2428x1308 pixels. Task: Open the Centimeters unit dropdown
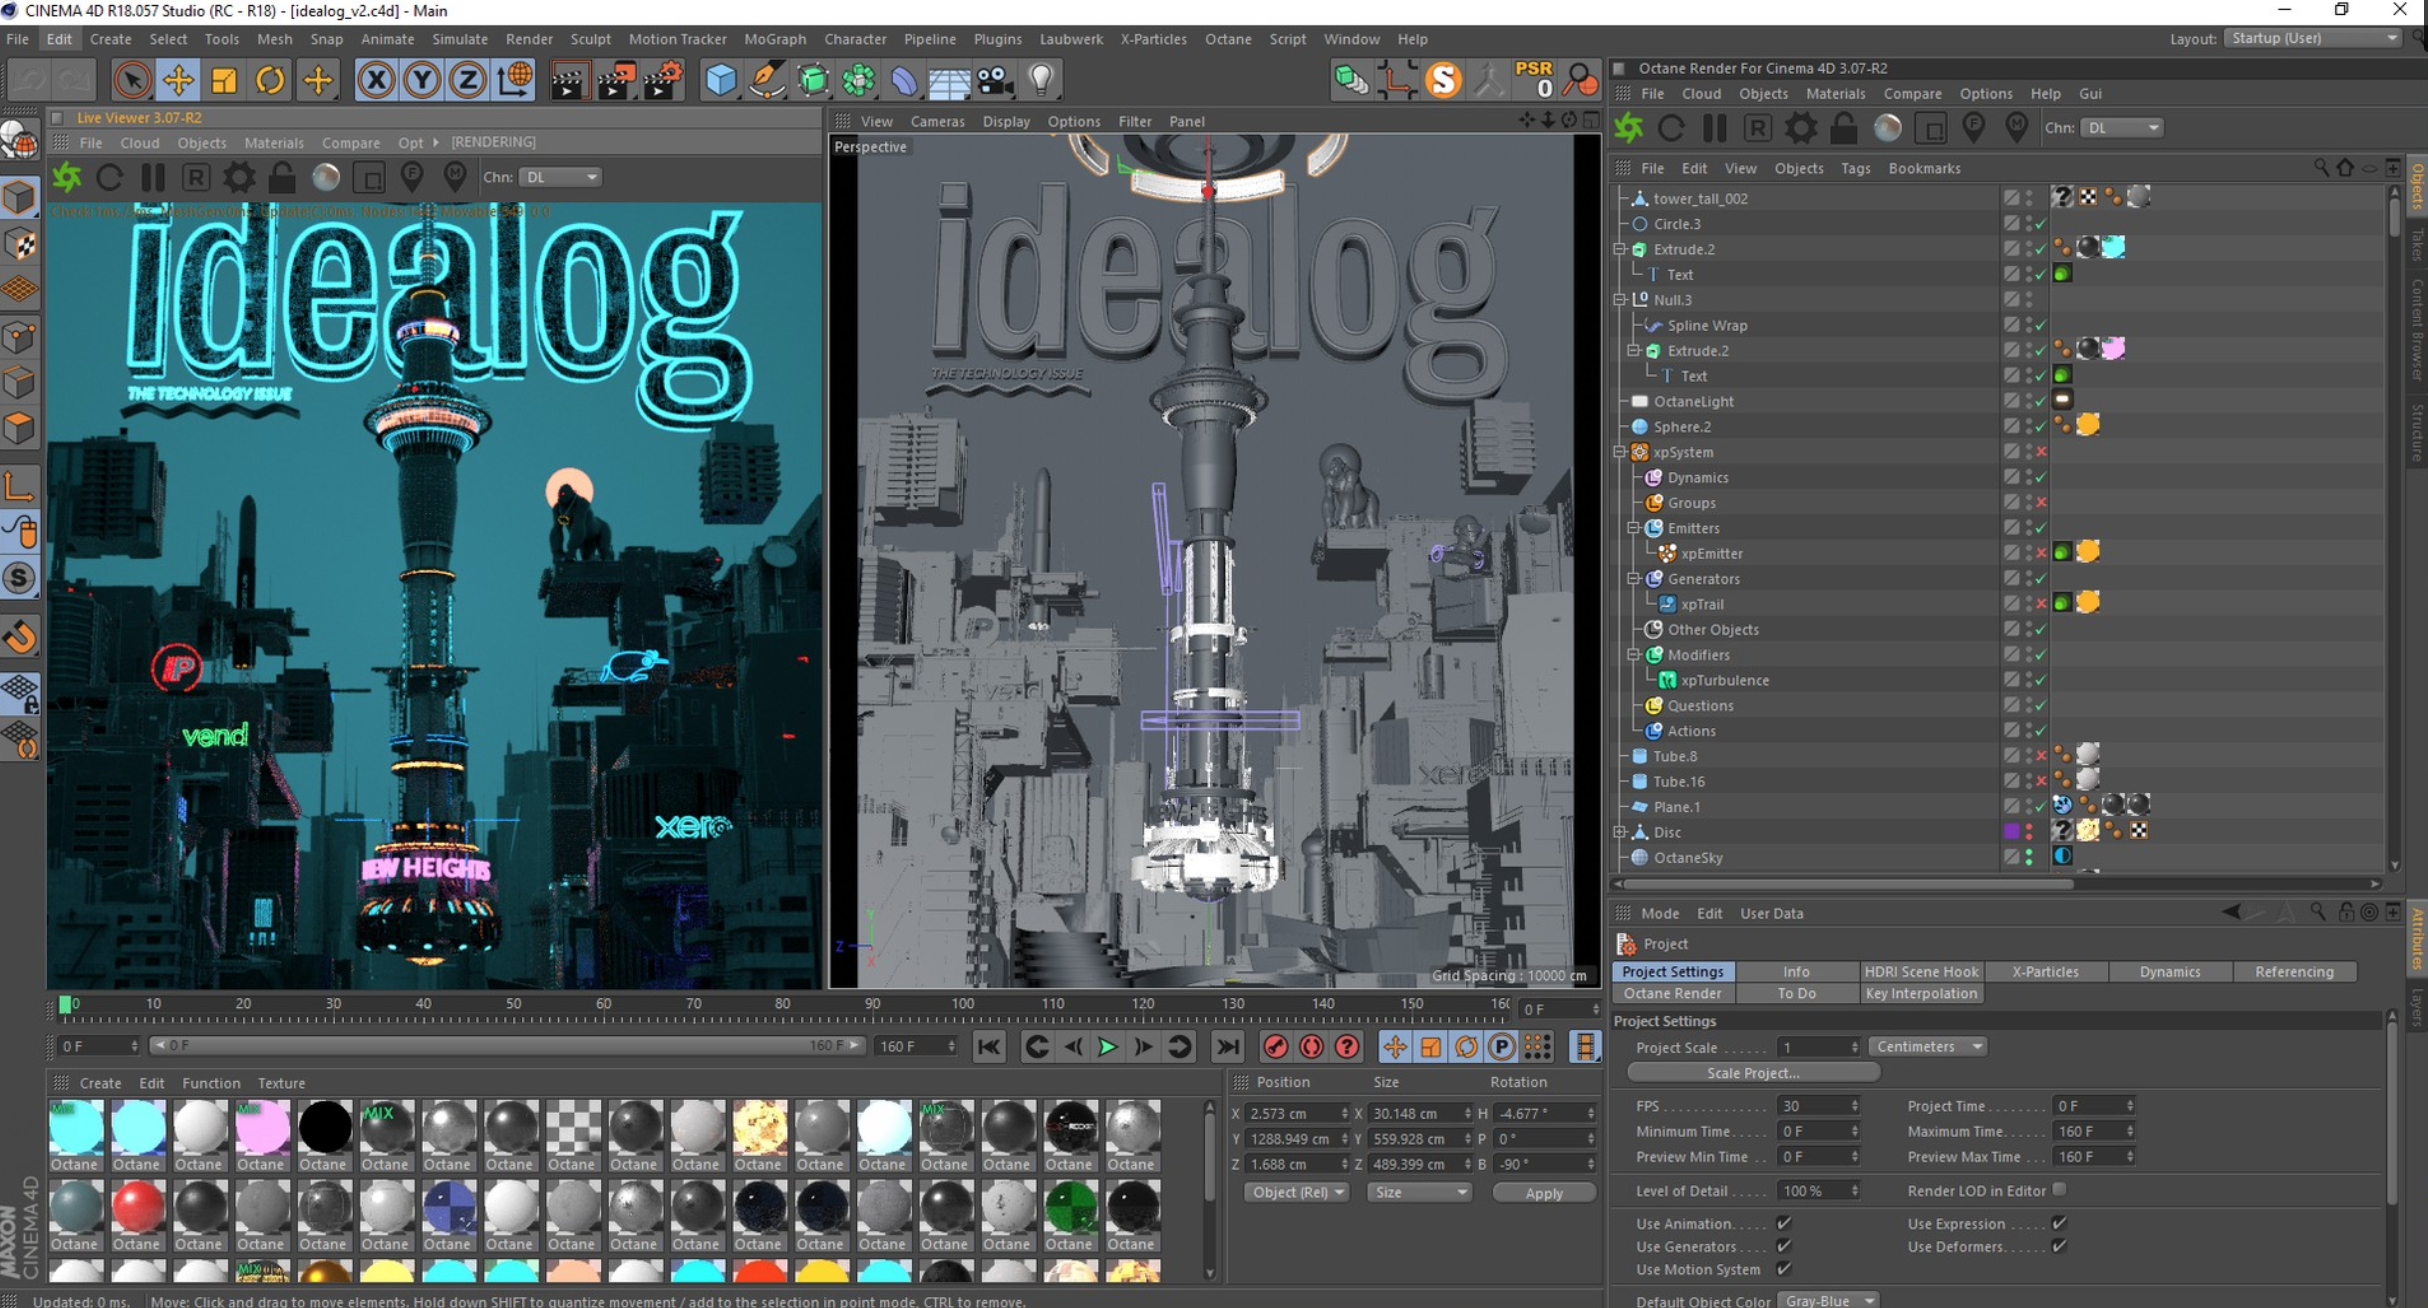click(1926, 1047)
